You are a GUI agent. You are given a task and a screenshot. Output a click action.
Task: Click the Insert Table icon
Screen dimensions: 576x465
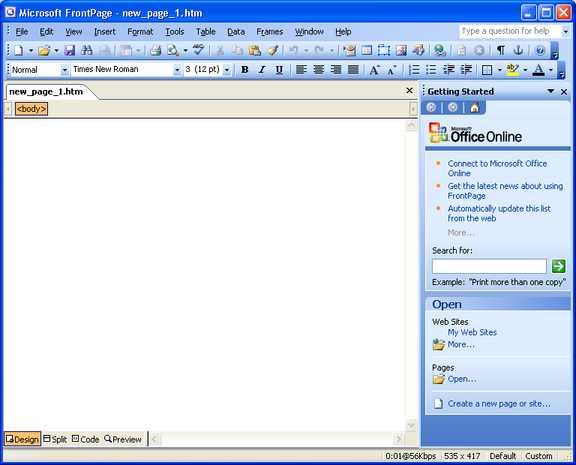point(366,50)
